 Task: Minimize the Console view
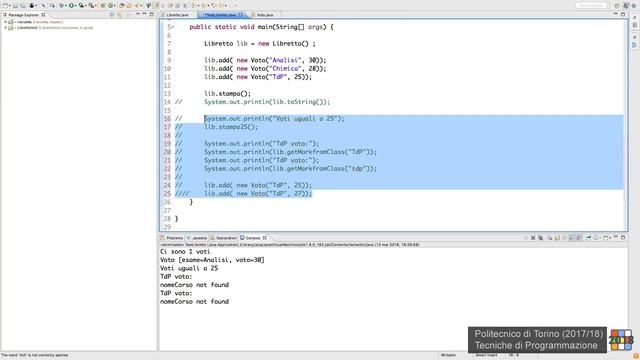pos(616,237)
